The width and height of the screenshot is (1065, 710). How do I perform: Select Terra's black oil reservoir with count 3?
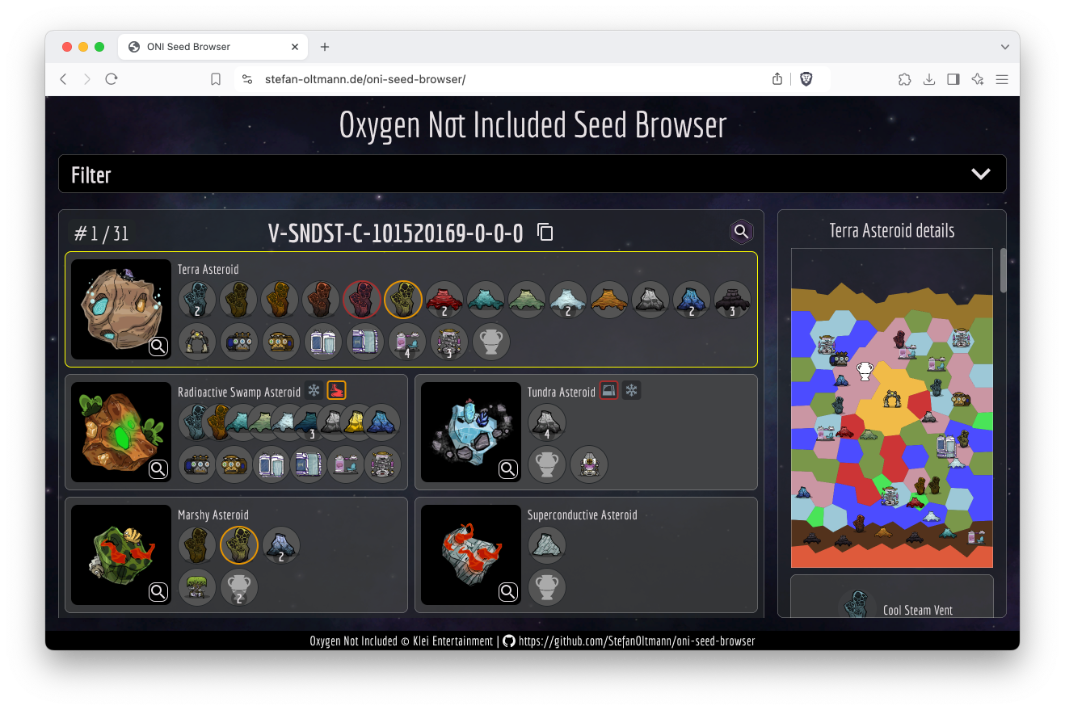[x=732, y=300]
